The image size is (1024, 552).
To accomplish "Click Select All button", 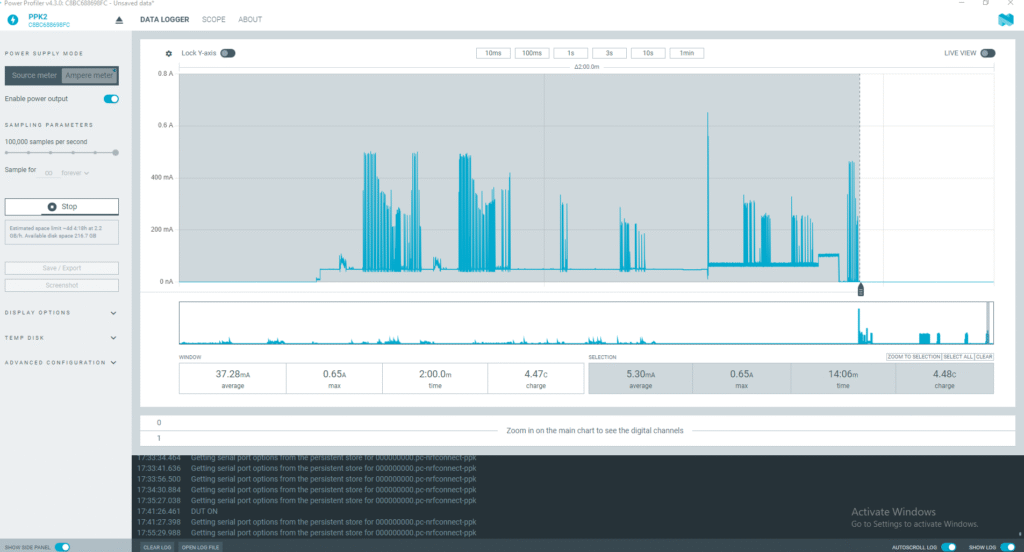I will point(958,357).
